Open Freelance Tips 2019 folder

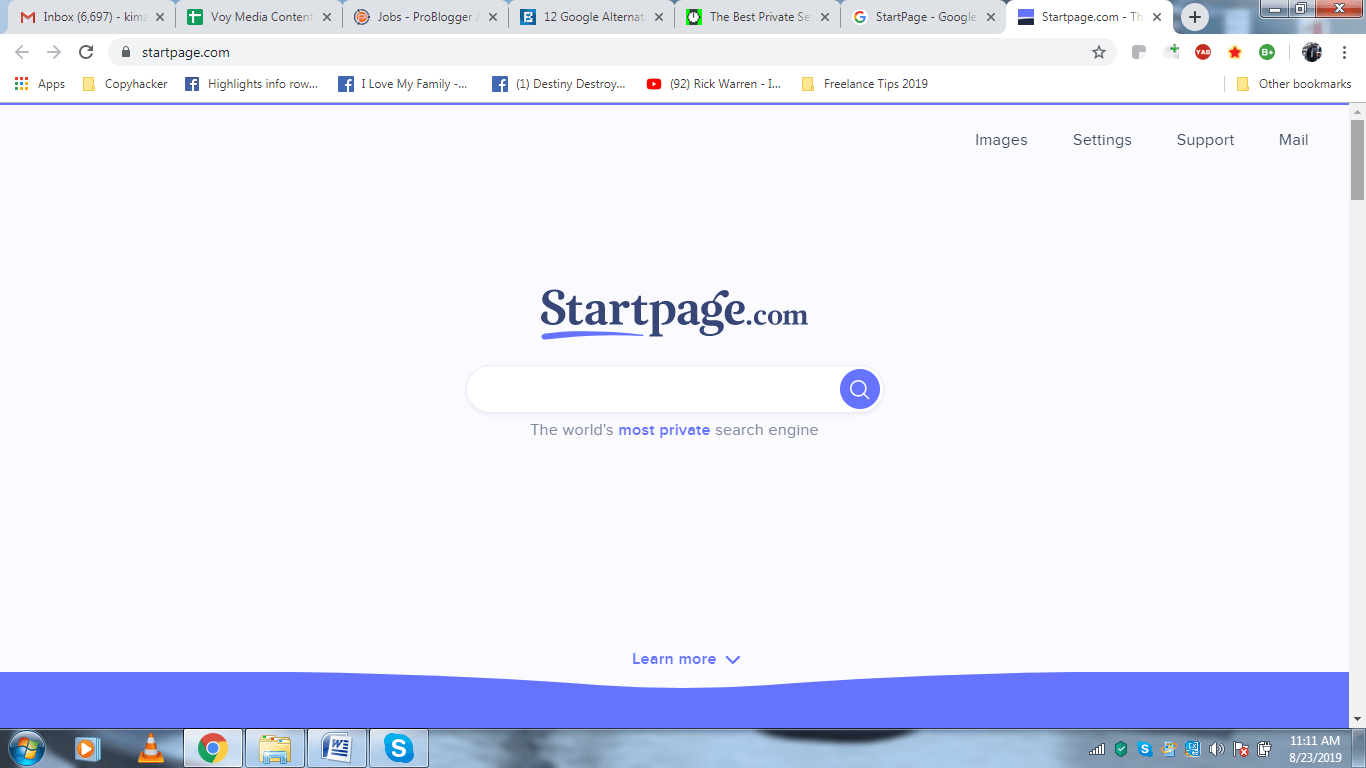pyautogui.click(x=865, y=84)
